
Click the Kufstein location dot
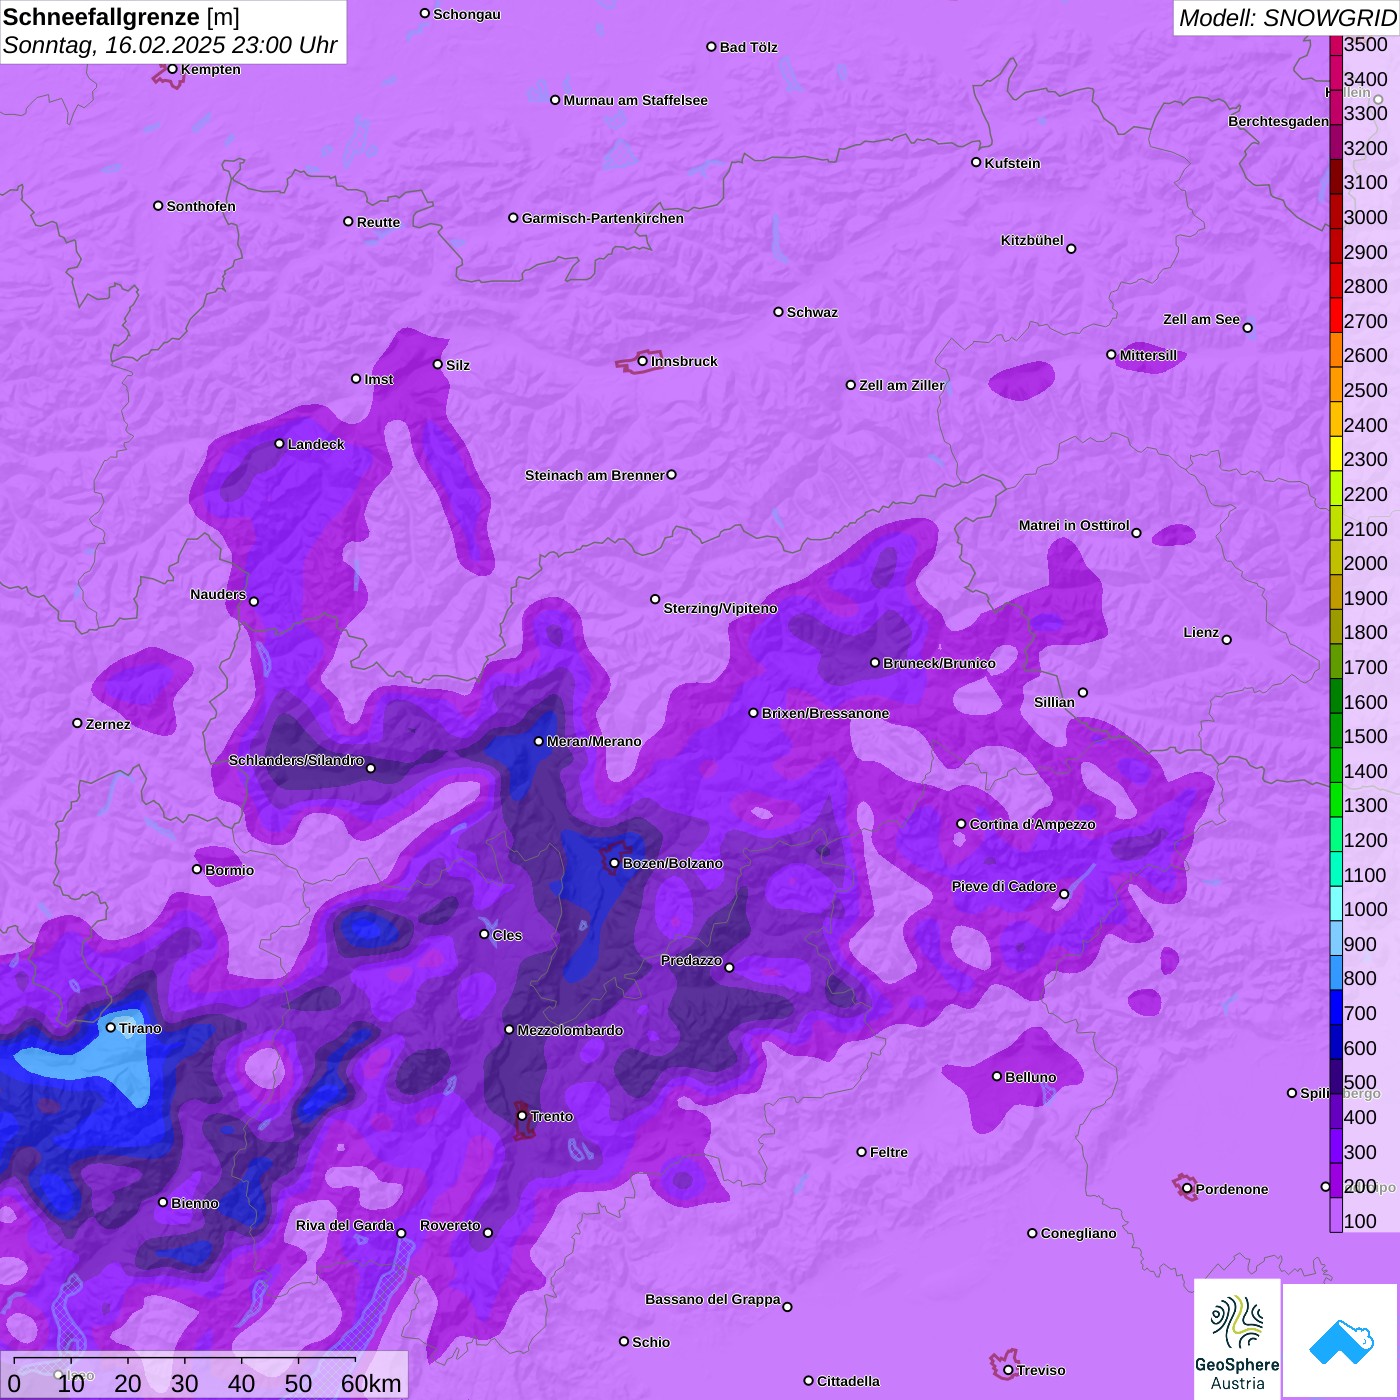click(976, 163)
